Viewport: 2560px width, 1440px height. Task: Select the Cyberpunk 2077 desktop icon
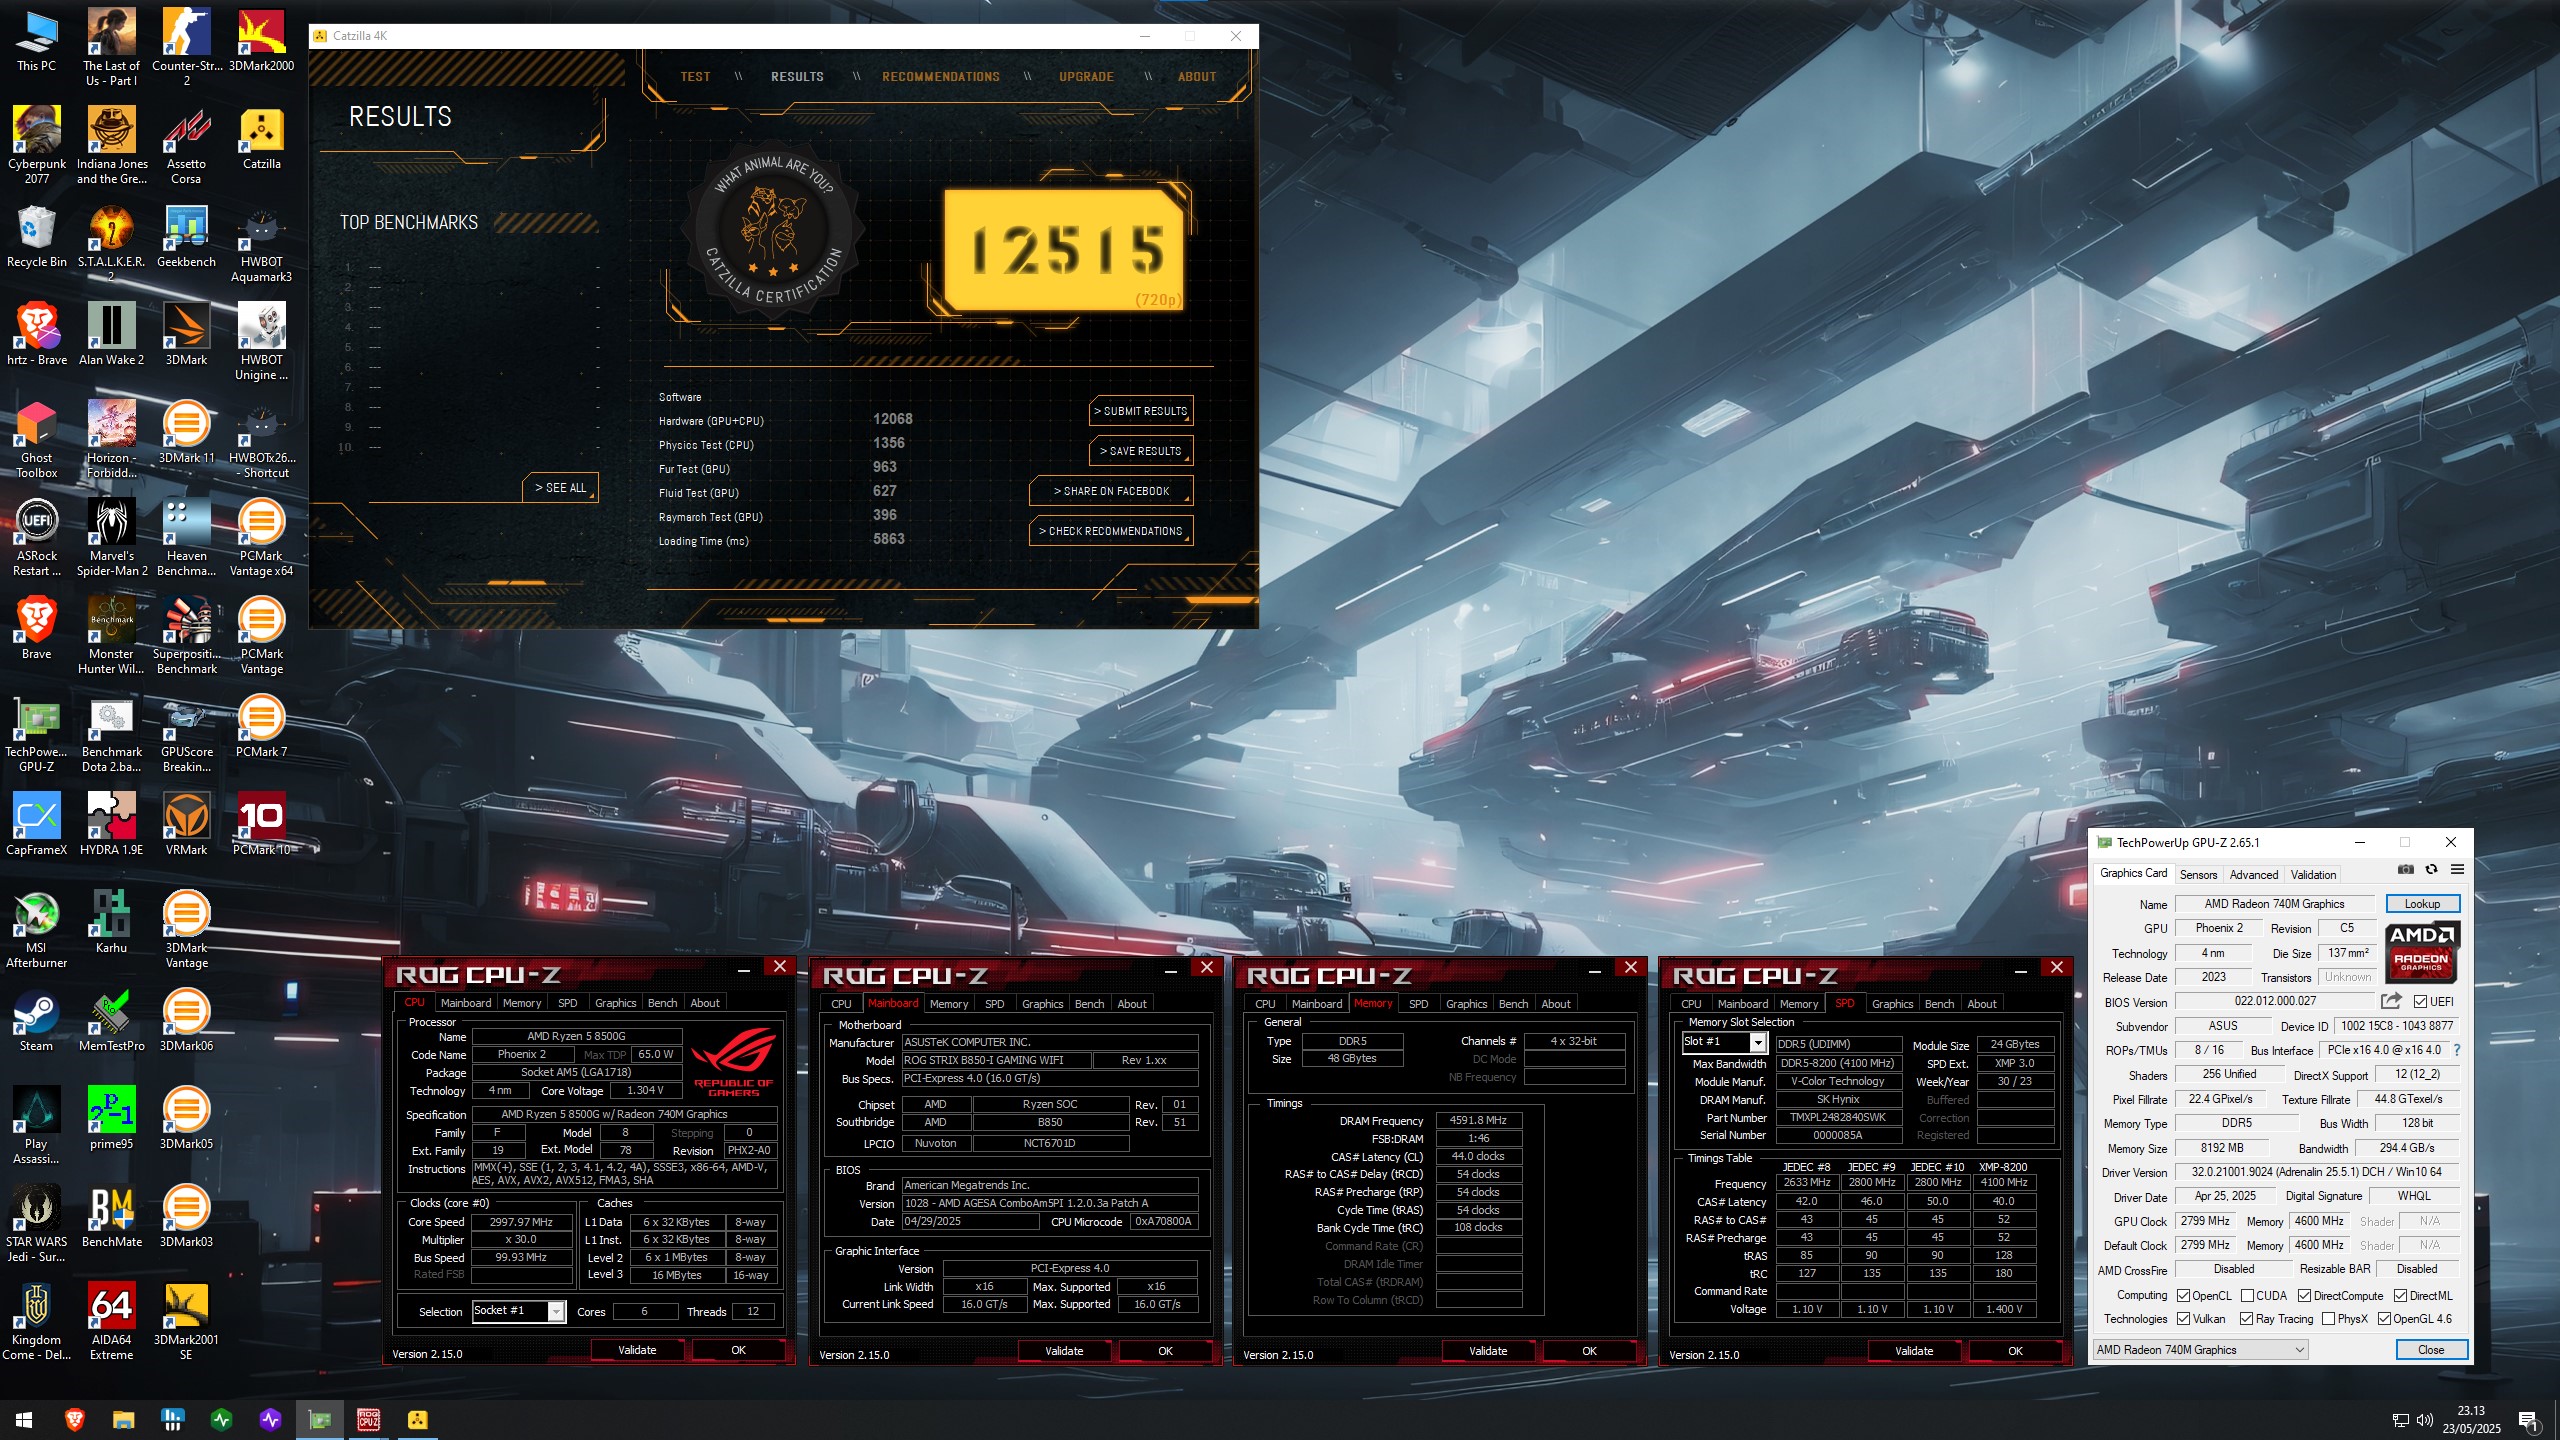(37, 146)
